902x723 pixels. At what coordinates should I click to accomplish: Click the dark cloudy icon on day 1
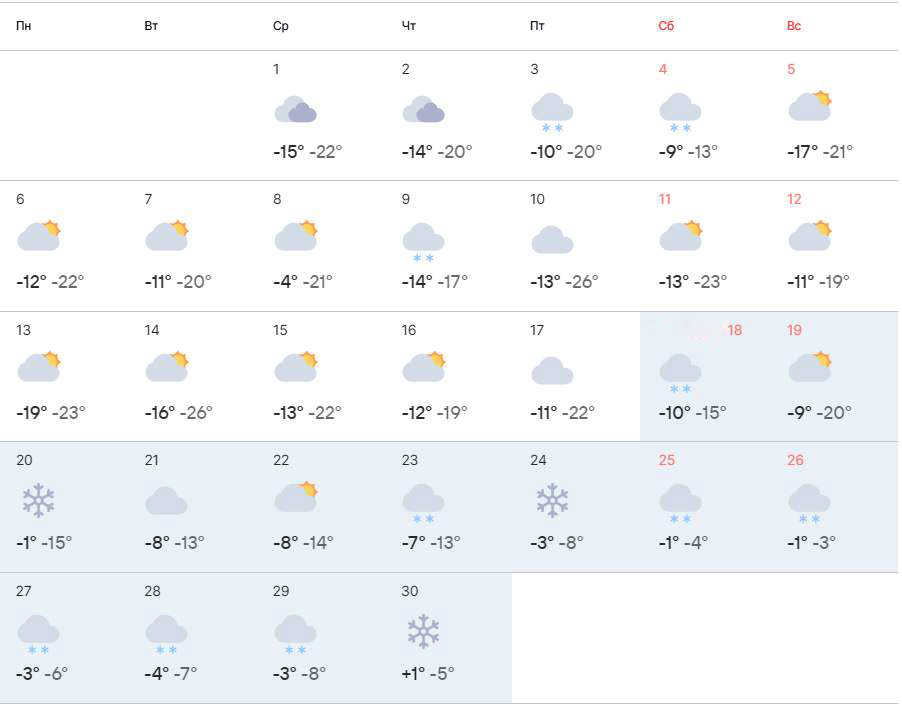click(295, 109)
